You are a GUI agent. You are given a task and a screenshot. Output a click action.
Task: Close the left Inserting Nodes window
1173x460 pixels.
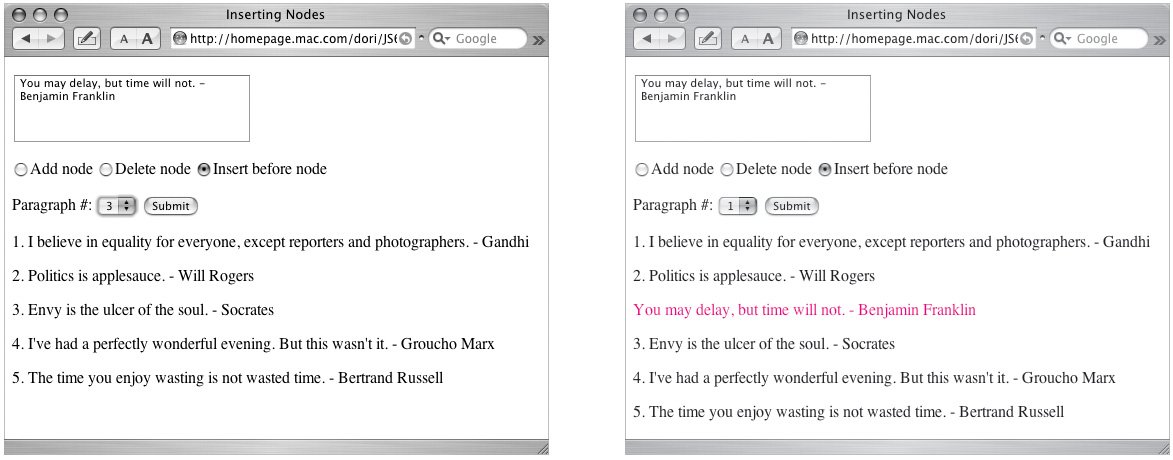click(21, 15)
